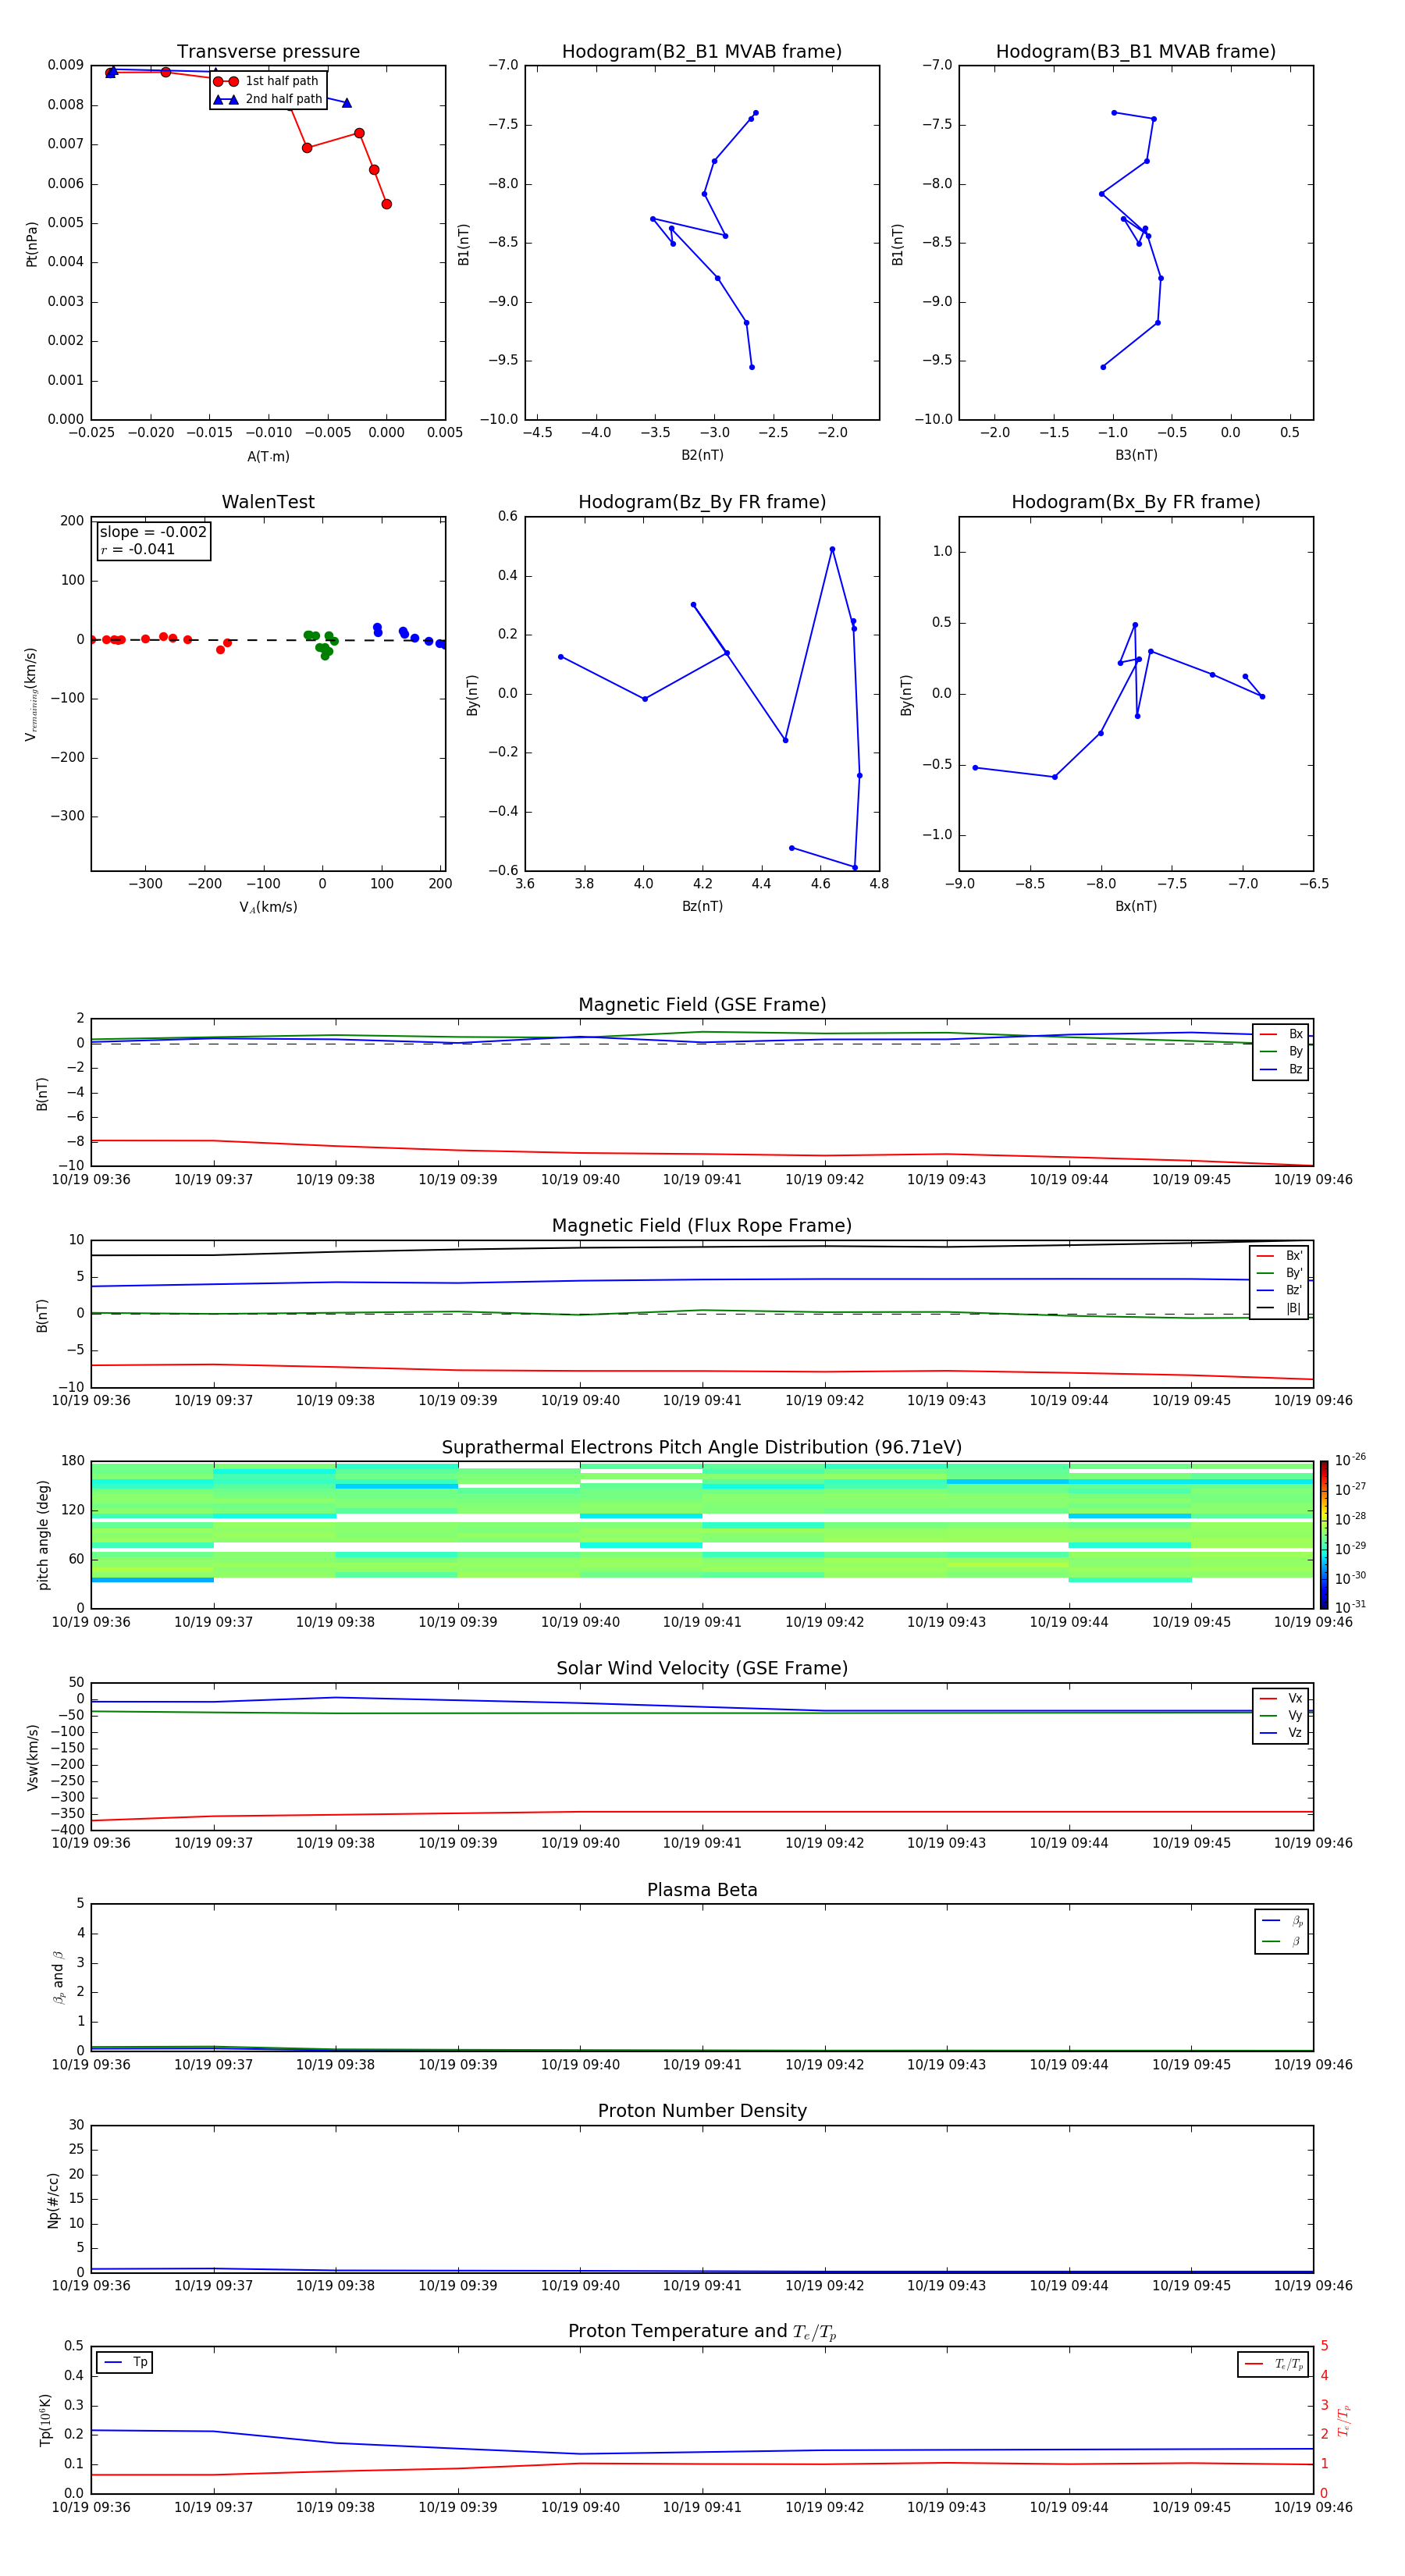Click the 'pitch angle (deg)' y-axis label
The image size is (1405, 2576).
click(x=43, y=1534)
